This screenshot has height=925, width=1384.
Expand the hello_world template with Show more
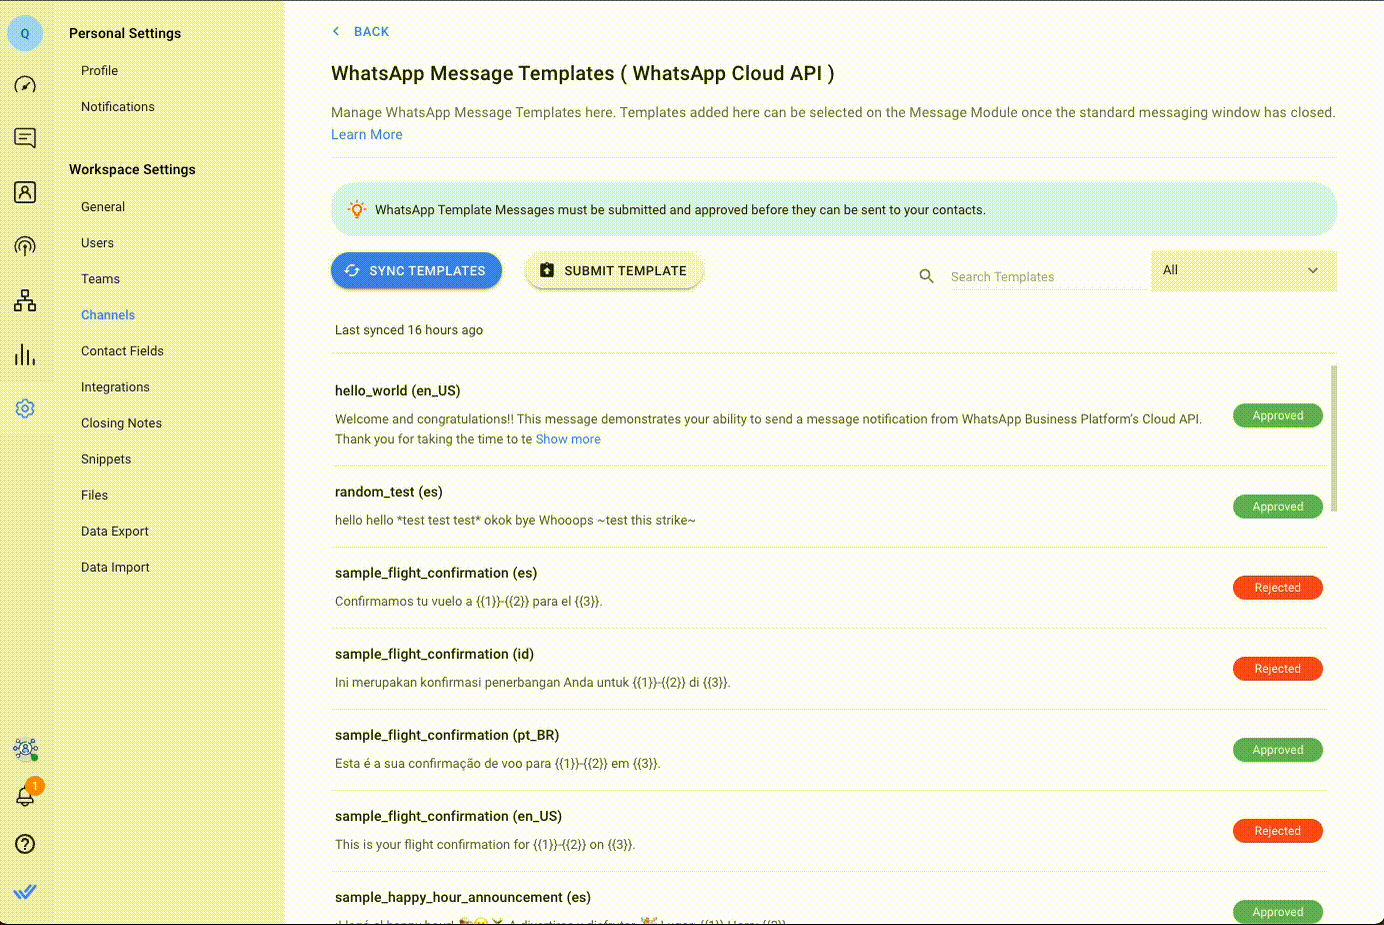tap(568, 438)
